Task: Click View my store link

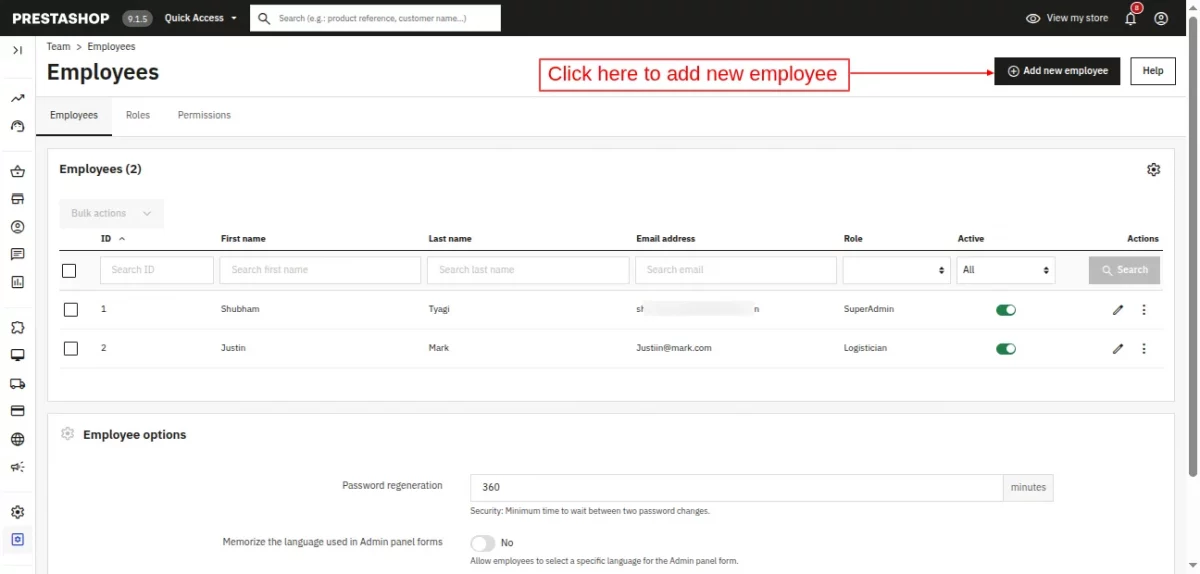Action: (1067, 18)
